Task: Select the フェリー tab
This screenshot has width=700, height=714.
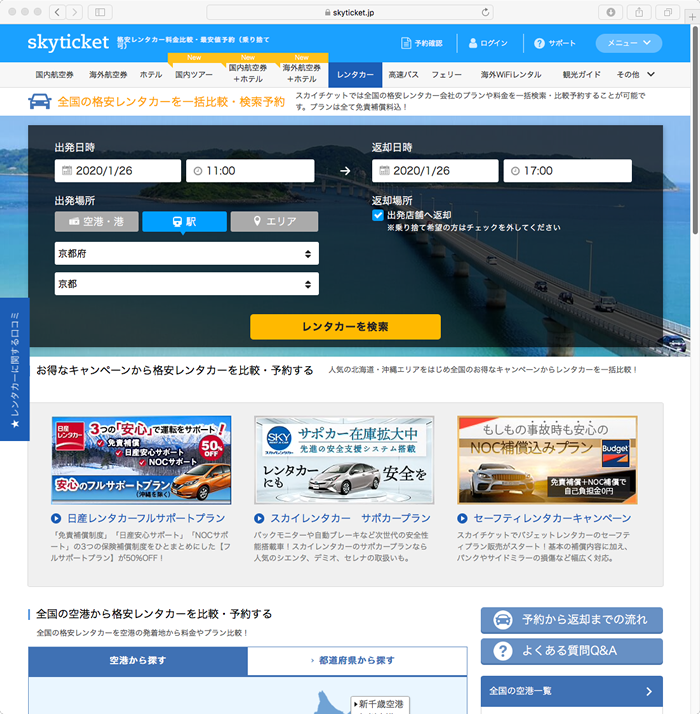Action: click(x=446, y=75)
